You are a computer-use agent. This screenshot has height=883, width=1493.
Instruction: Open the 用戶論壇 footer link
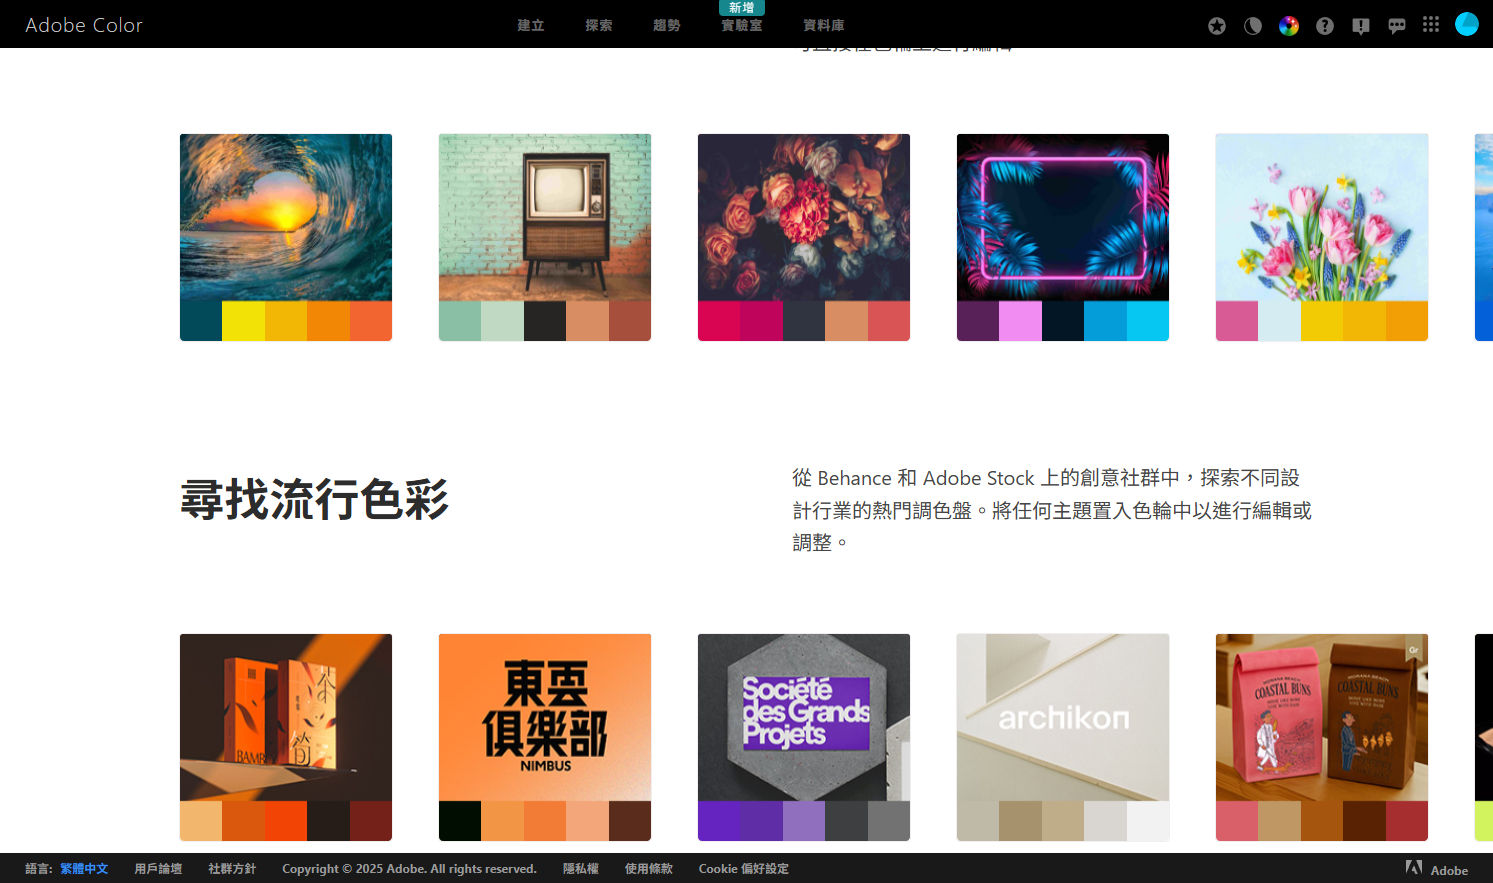click(x=157, y=868)
